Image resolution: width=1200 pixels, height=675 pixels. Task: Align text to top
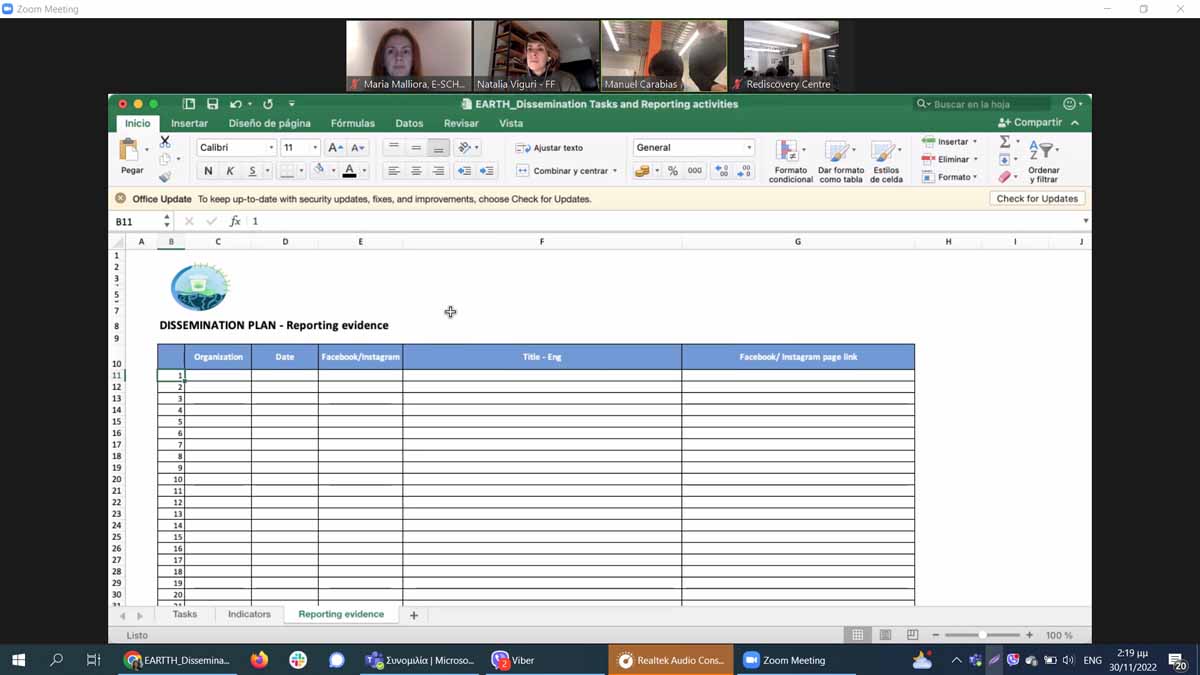[393, 147]
